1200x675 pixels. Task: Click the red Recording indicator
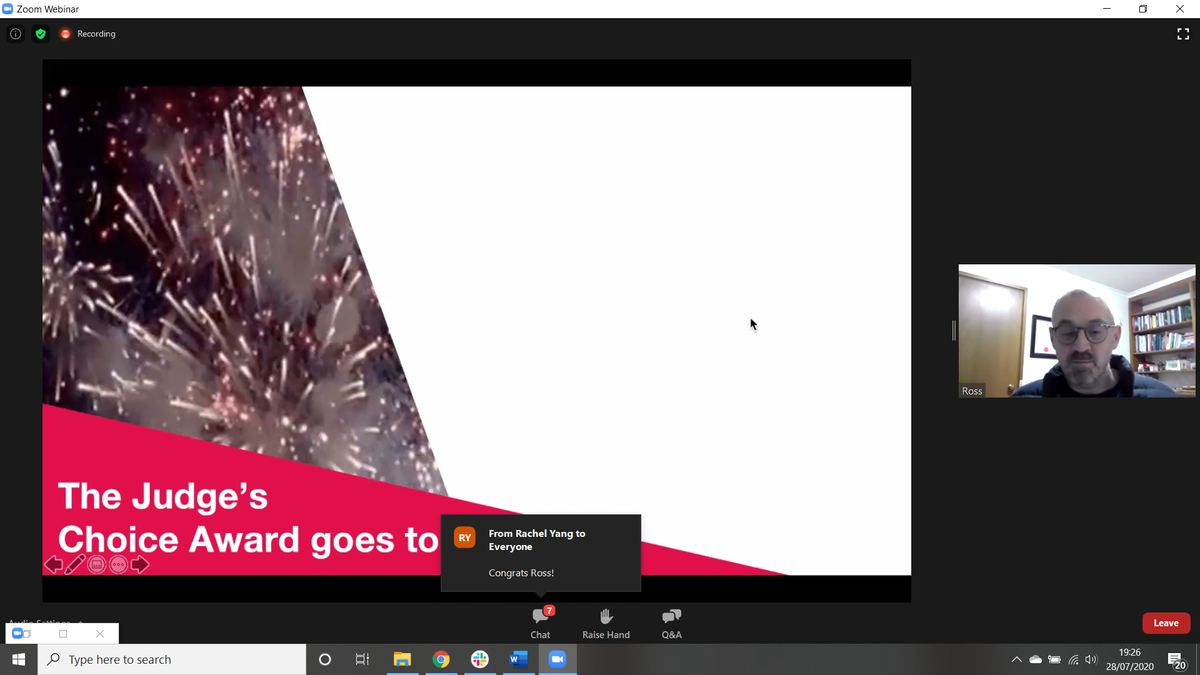pyautogui.click(x=88, y=34)
